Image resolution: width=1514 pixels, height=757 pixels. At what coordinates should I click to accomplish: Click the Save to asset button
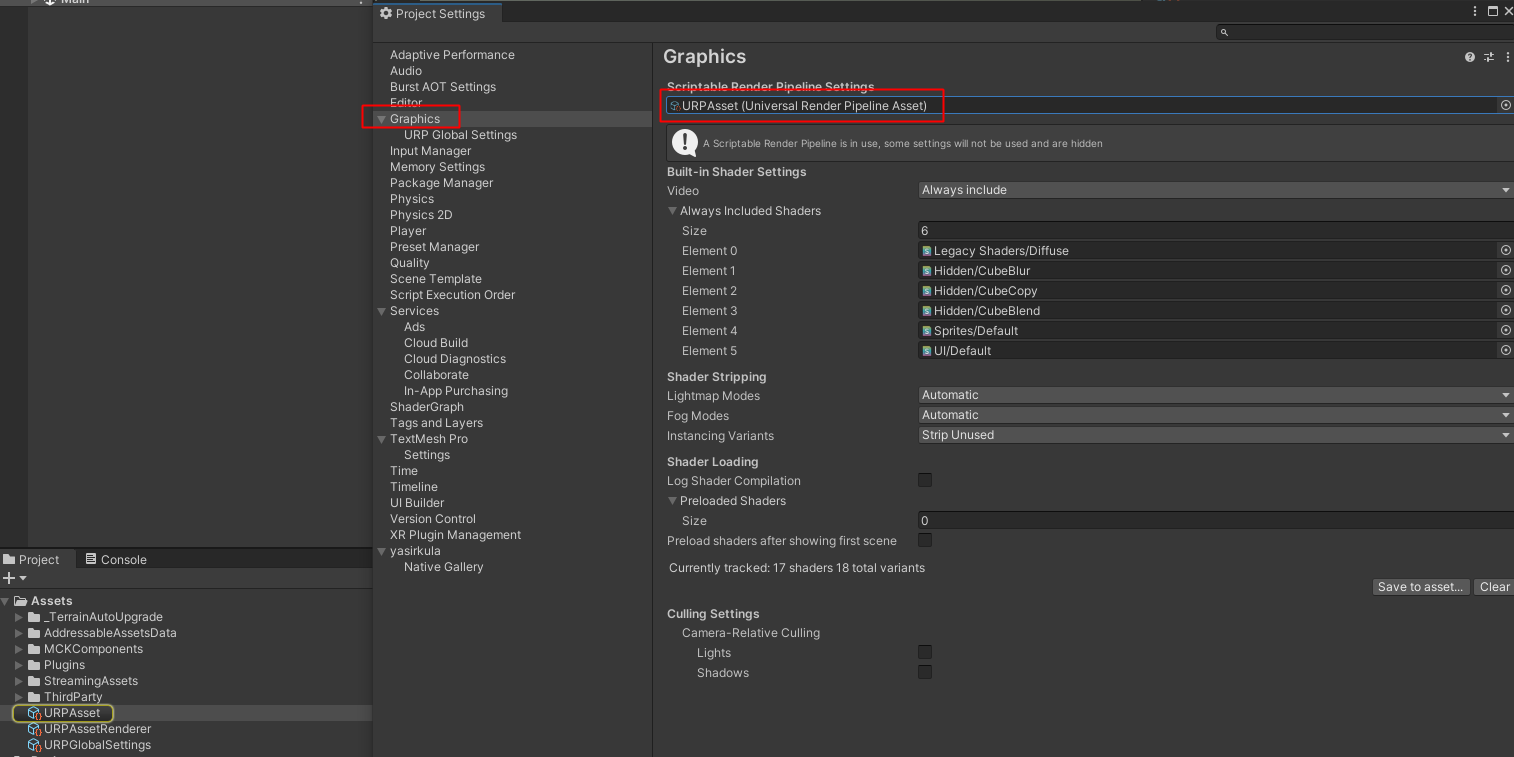pos(1420,587)
